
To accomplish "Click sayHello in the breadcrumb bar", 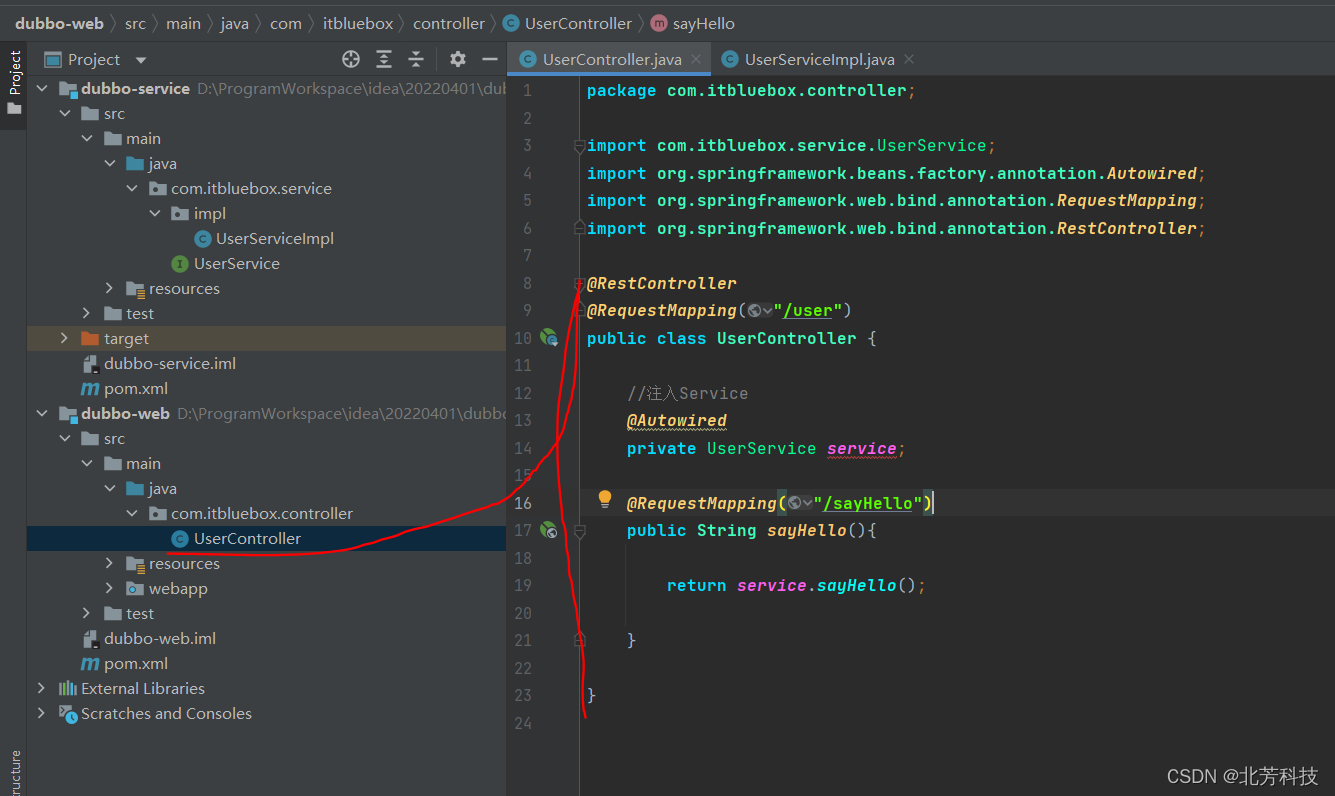I will pyautogui.click(x=693, y=23).
